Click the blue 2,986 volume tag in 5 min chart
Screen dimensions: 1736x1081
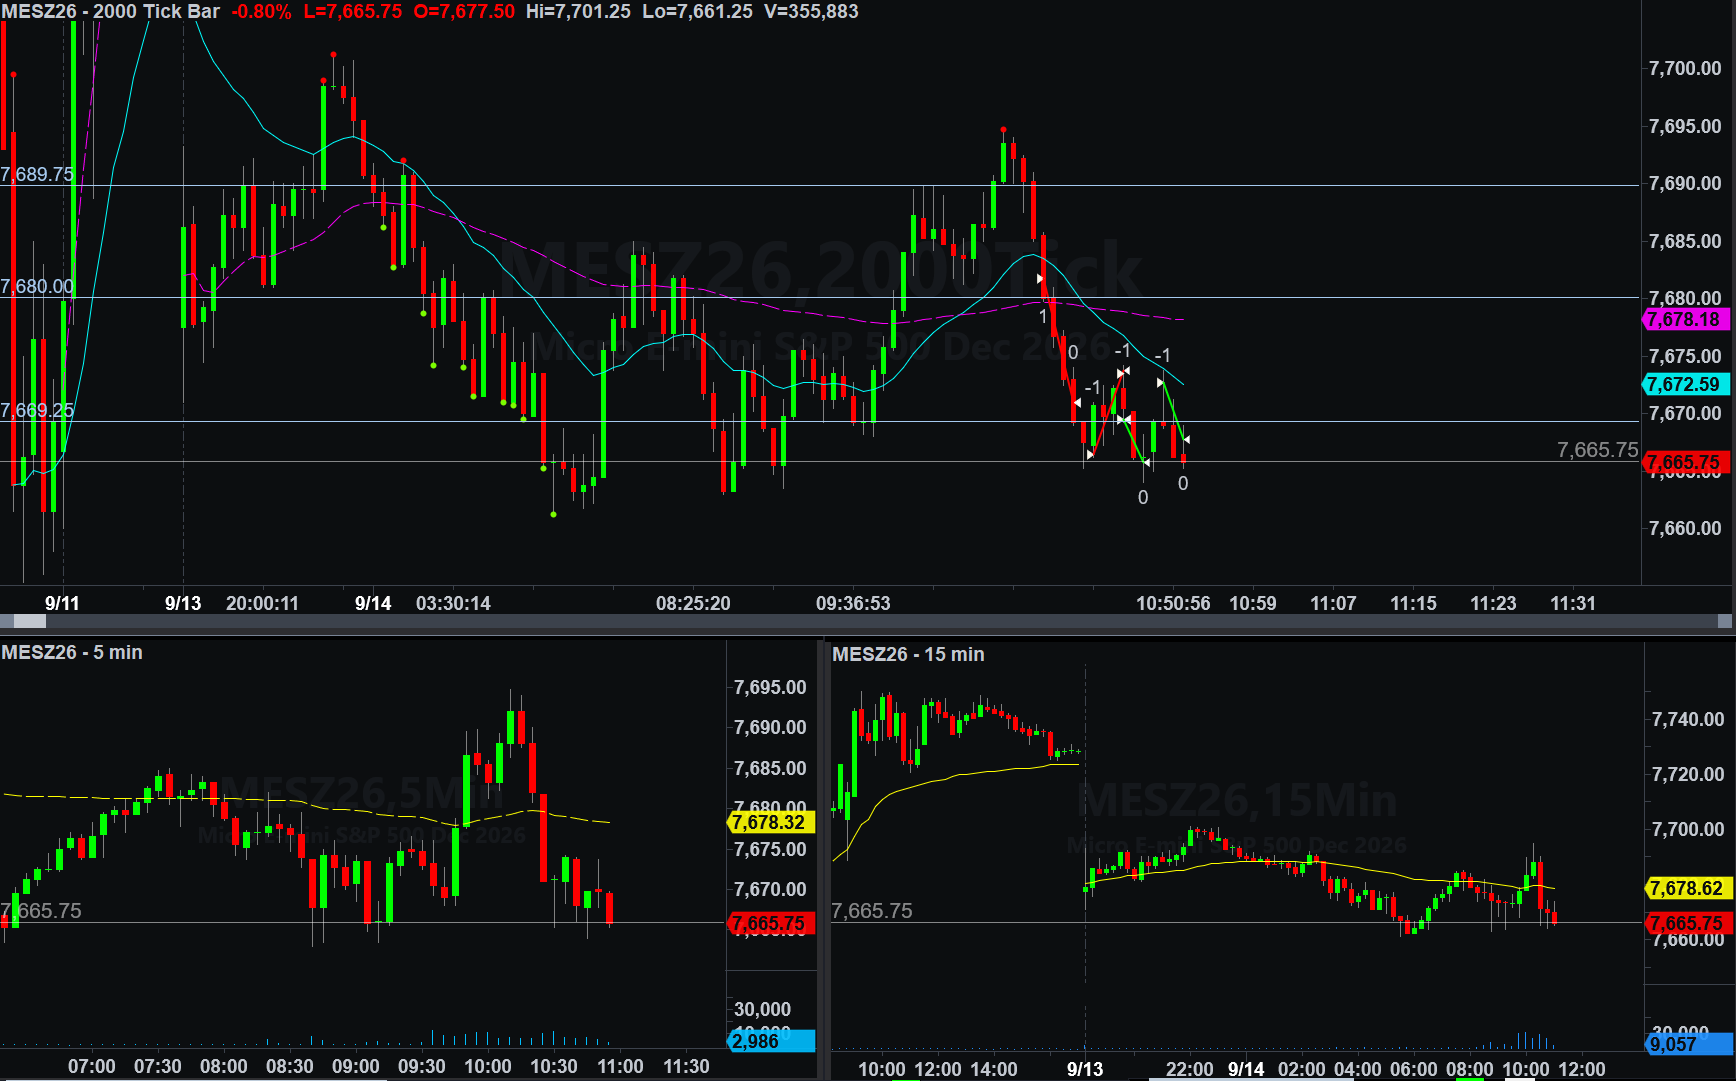(x=771, y=1041)
